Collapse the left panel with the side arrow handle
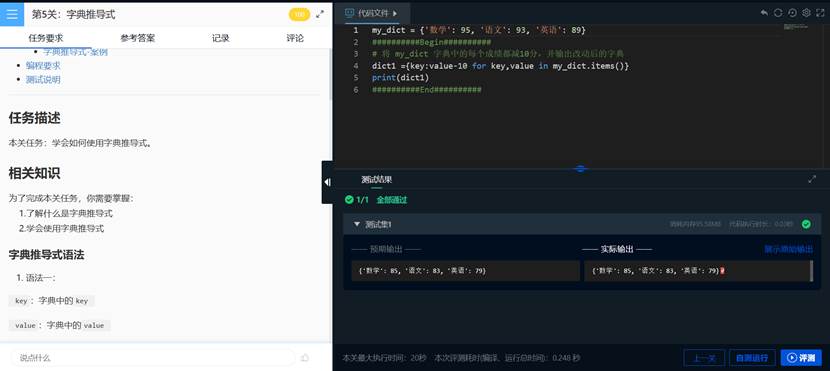This screenshot has height=371, width=830. pos(328,182)
